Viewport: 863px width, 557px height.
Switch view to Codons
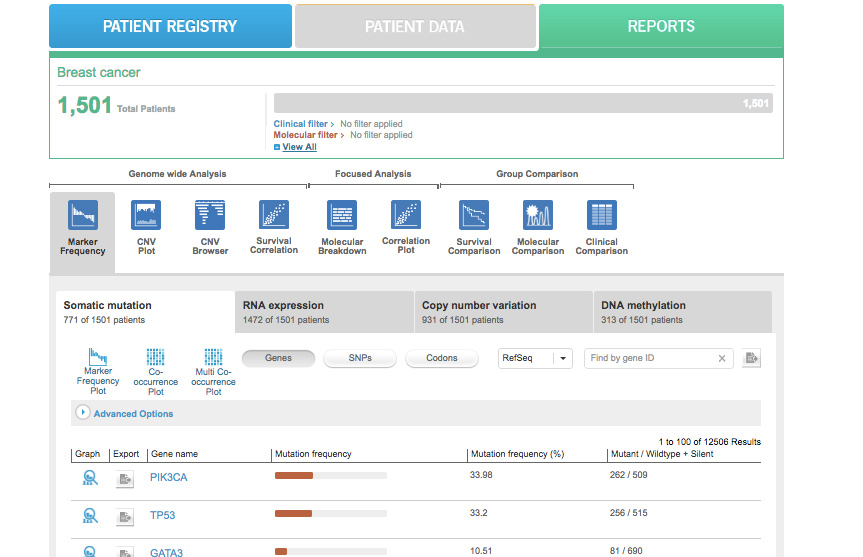point(442,358)
